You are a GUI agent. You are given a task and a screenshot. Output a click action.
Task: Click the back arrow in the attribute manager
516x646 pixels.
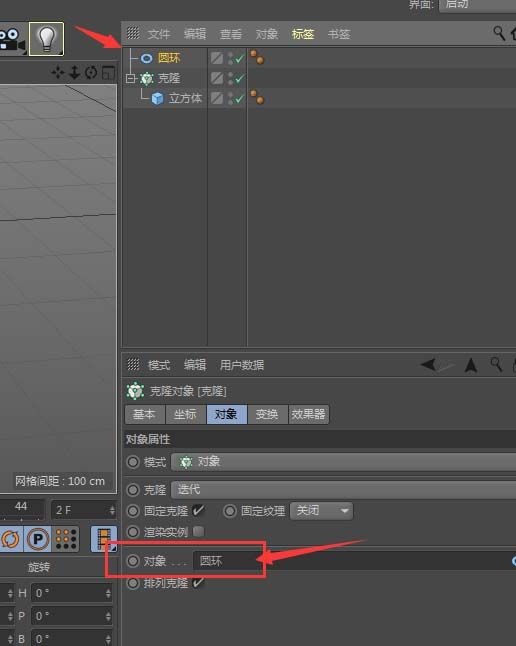point(429,365)
